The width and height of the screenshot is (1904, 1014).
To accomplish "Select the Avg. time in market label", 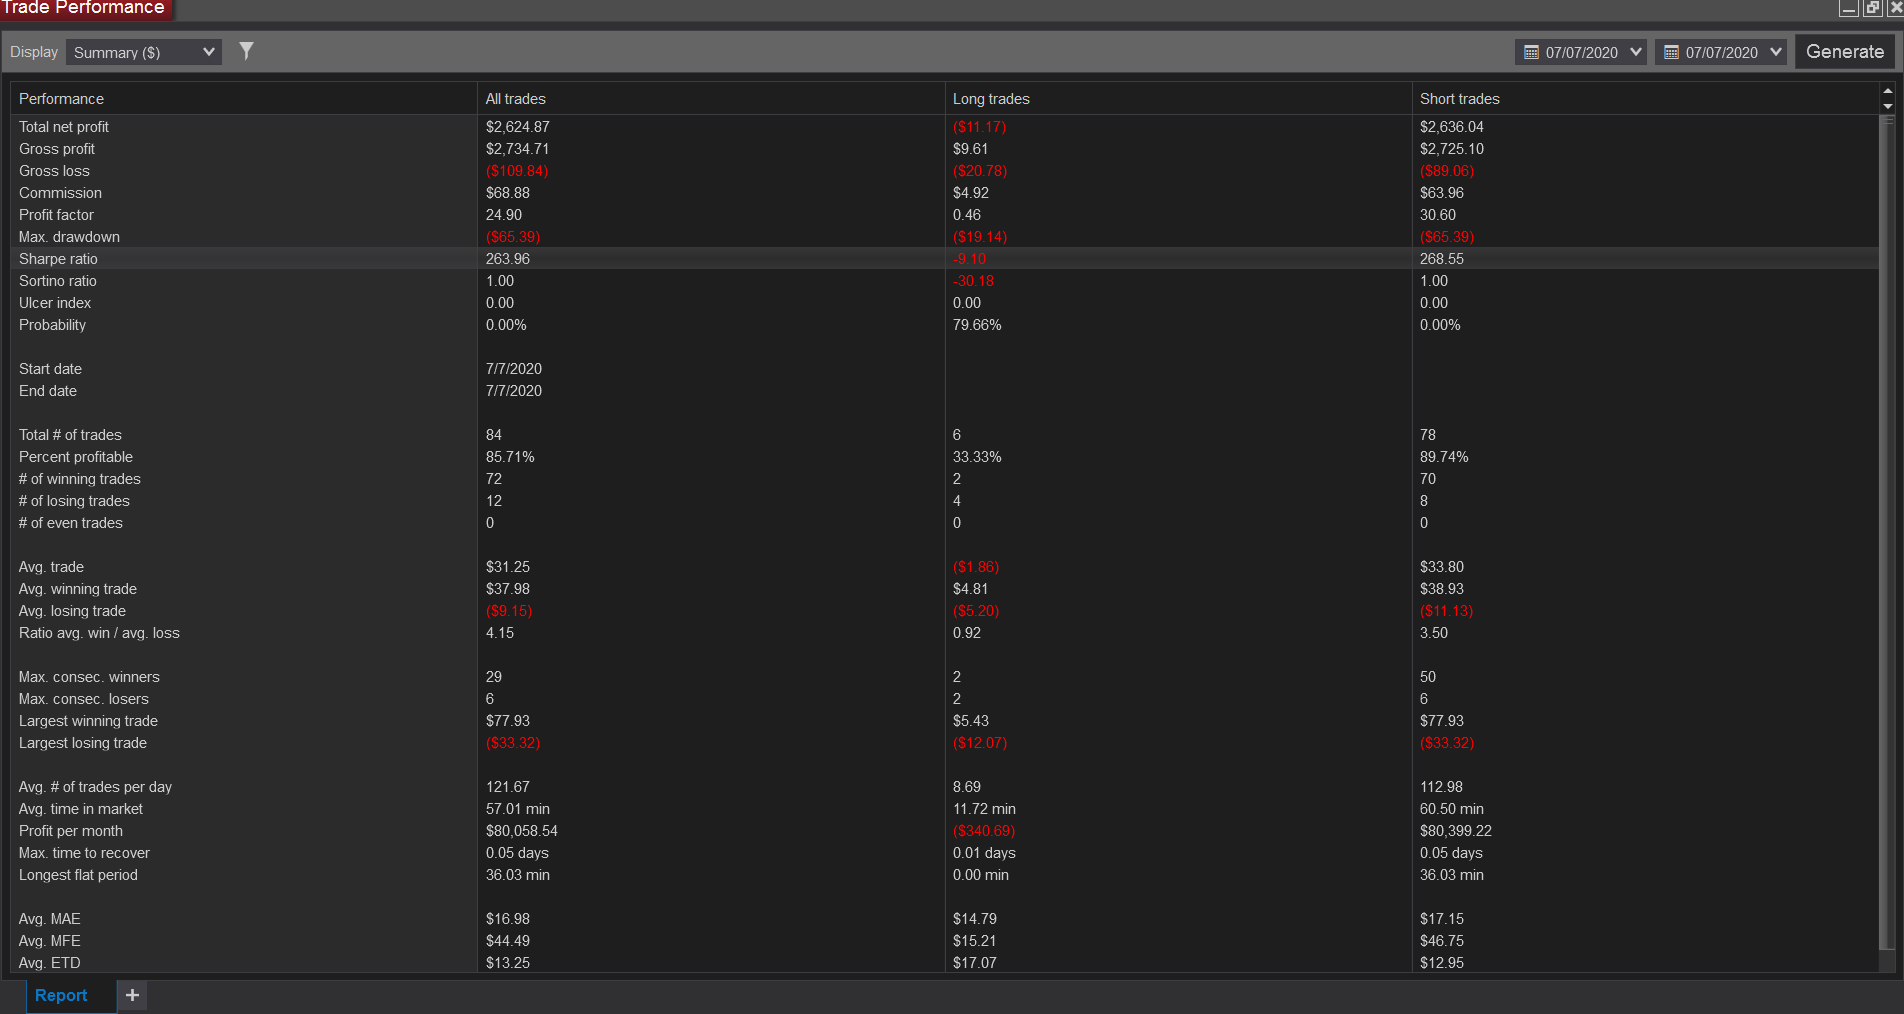I will pyautogui.click(x=81, y=809).
